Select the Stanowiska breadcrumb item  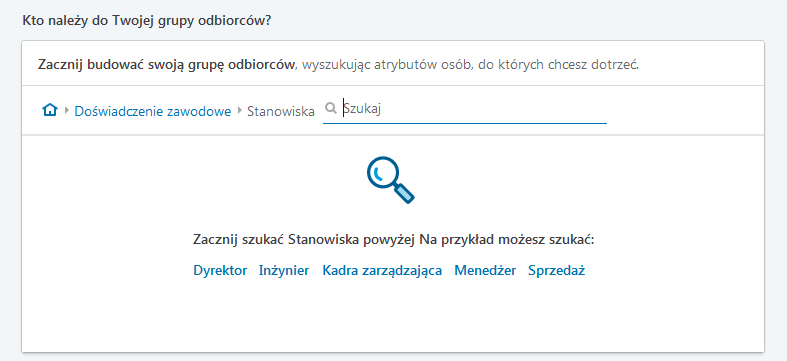(x=281, y=111)
